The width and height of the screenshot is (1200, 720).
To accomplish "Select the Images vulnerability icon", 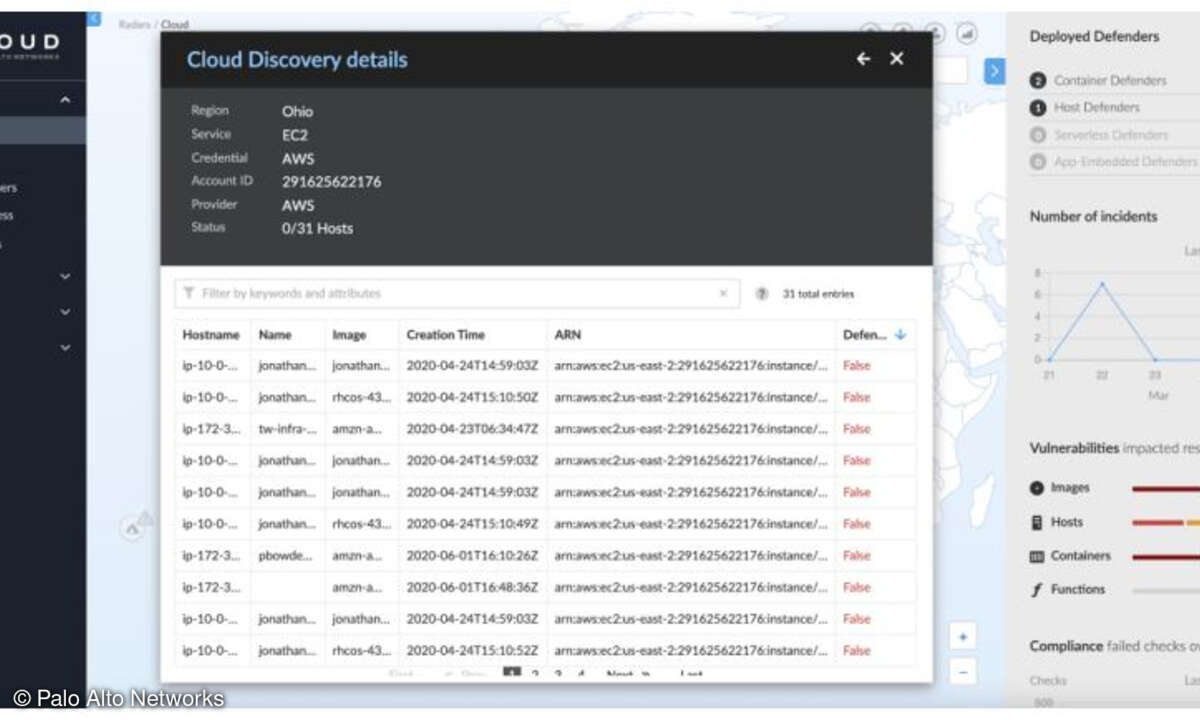I will tap(1037, 488).
